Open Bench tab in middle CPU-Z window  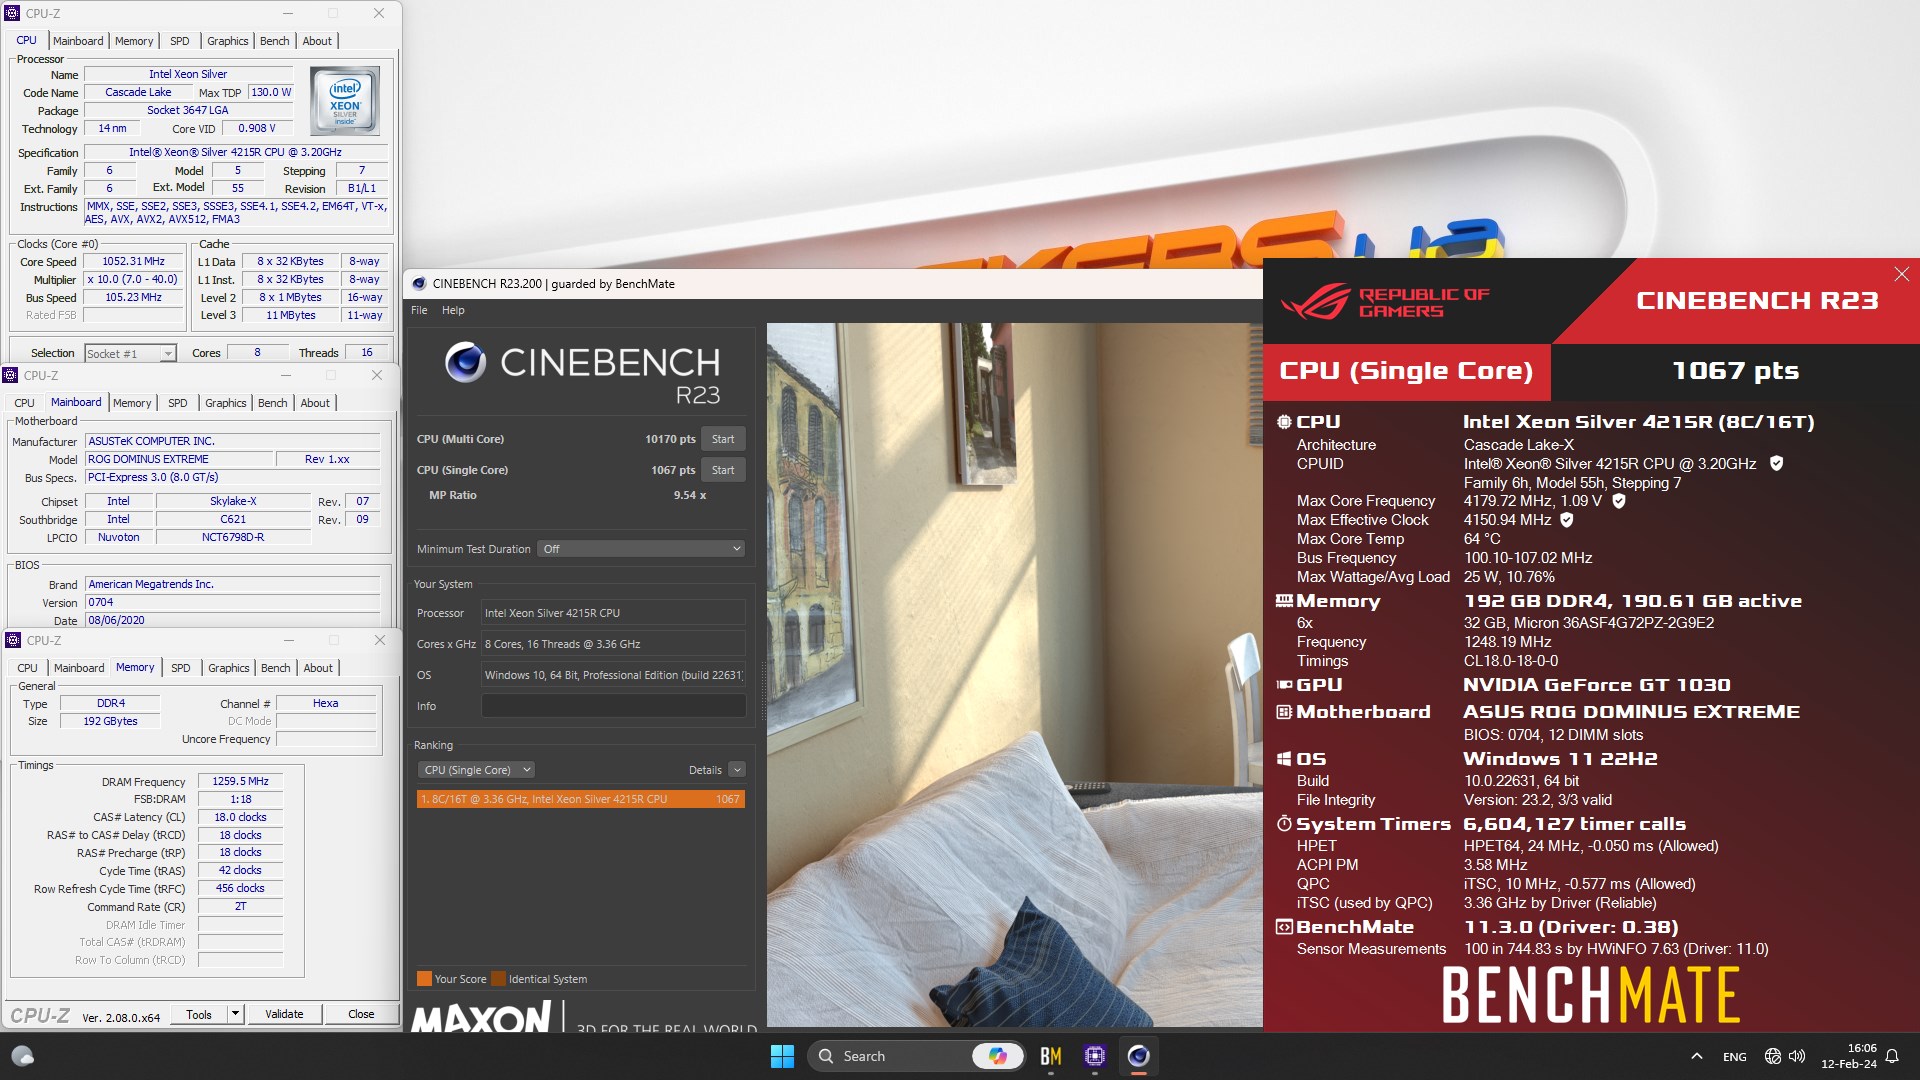click(x=272, y=403)
